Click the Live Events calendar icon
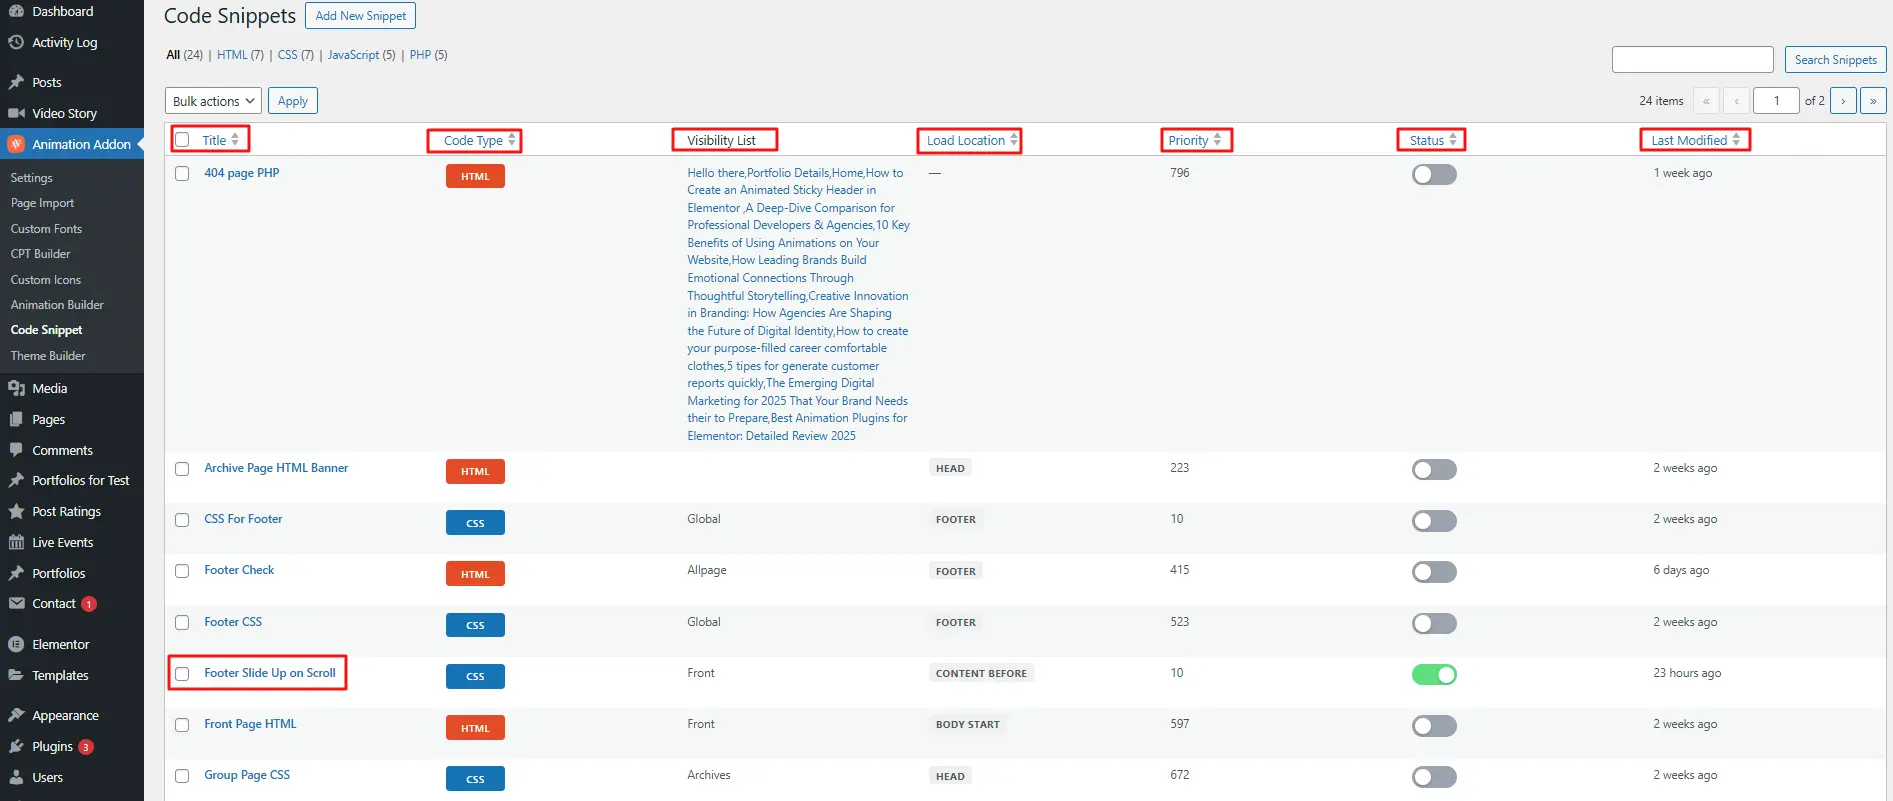 [16, 542]
